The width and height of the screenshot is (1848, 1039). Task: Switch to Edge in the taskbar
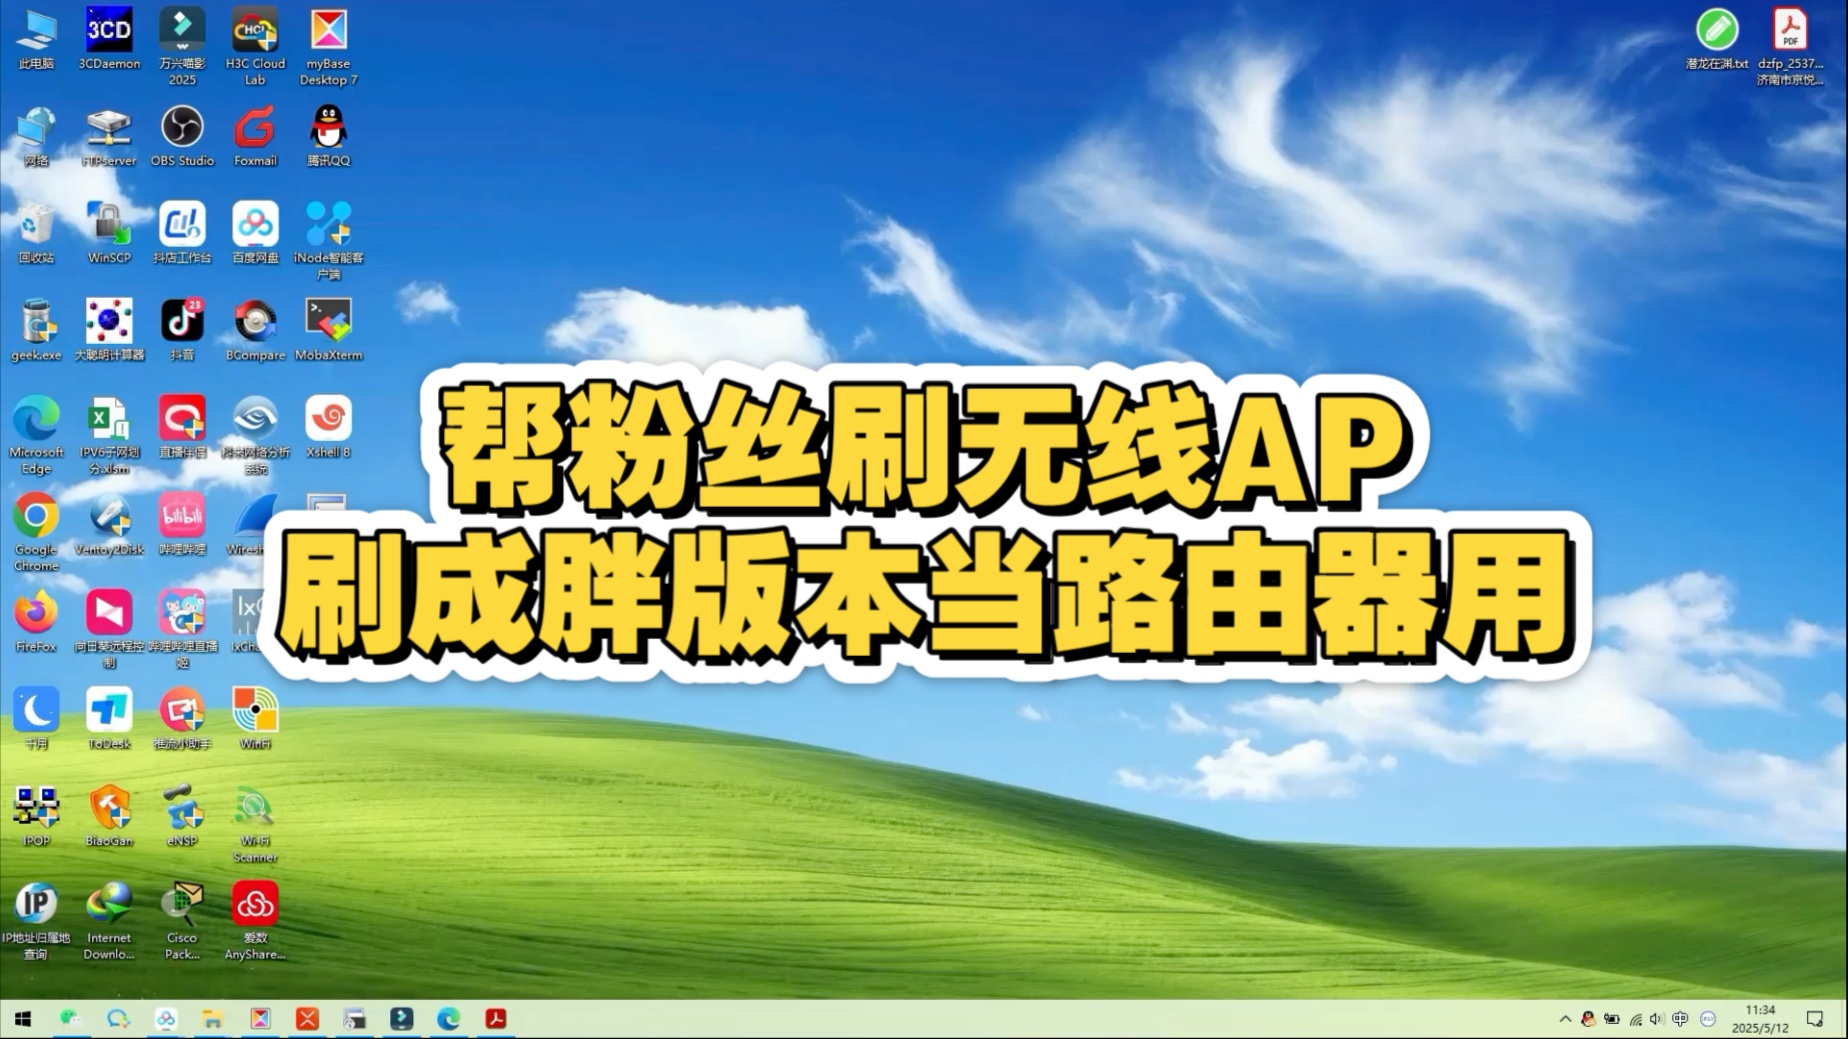(x=448, y=1019)
